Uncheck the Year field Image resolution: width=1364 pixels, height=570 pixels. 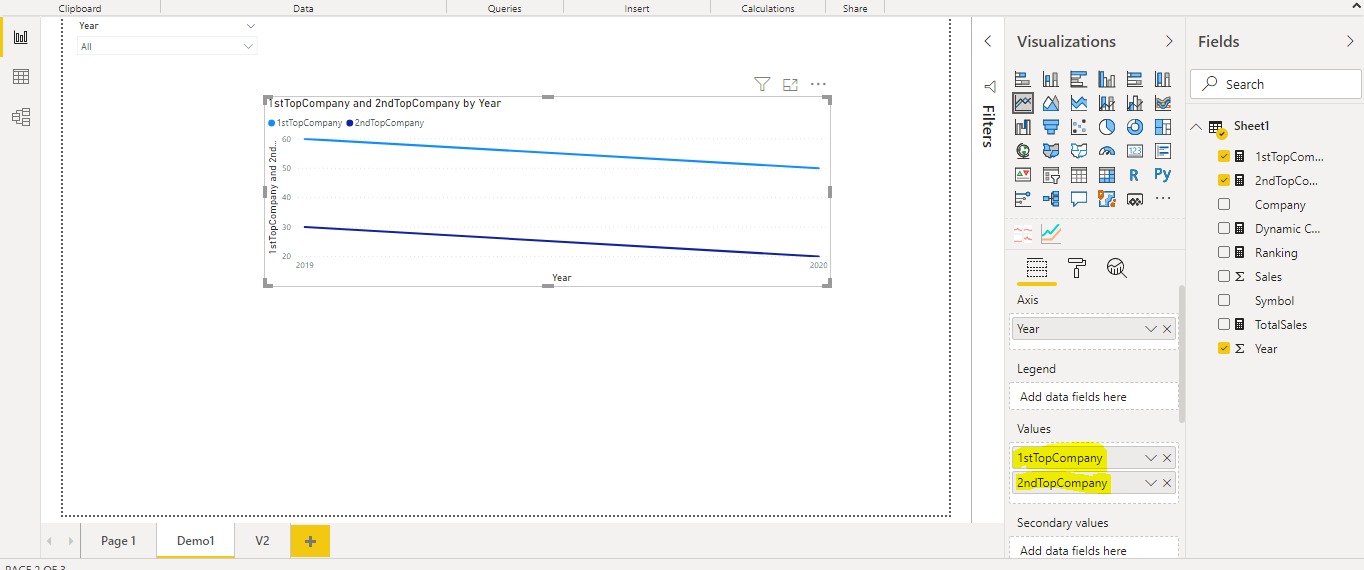tap(1224, 349)
